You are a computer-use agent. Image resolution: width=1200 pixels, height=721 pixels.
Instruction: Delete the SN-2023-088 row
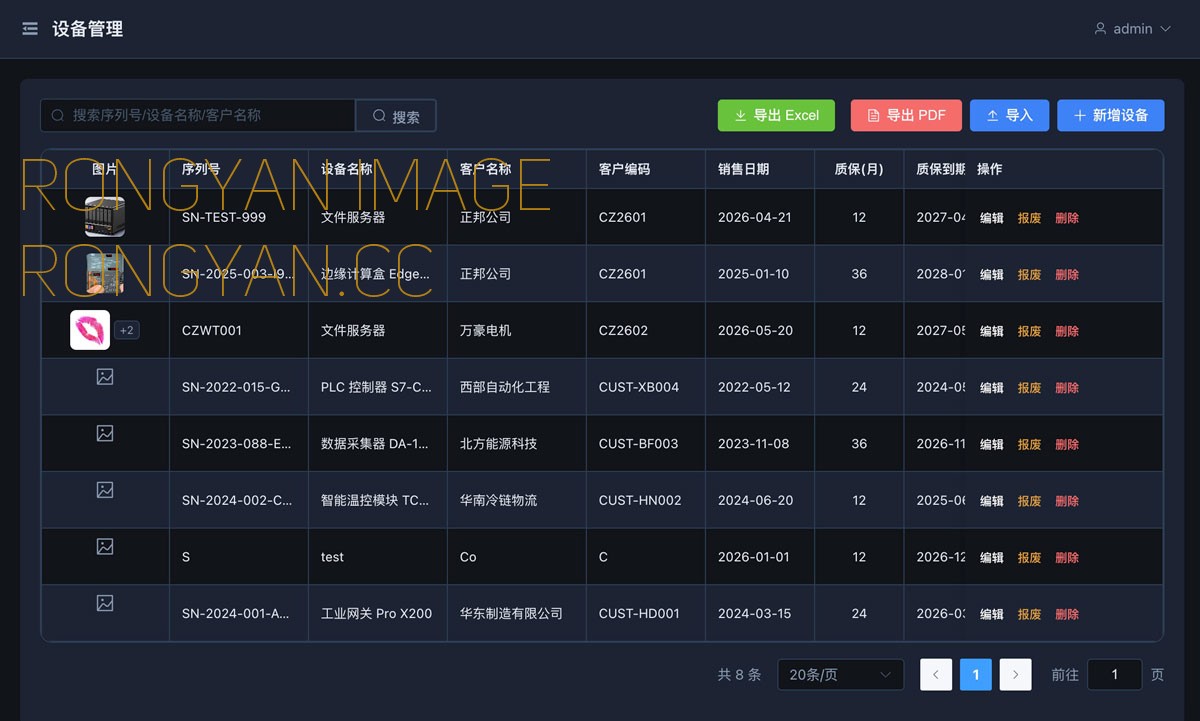point(1067,444)
